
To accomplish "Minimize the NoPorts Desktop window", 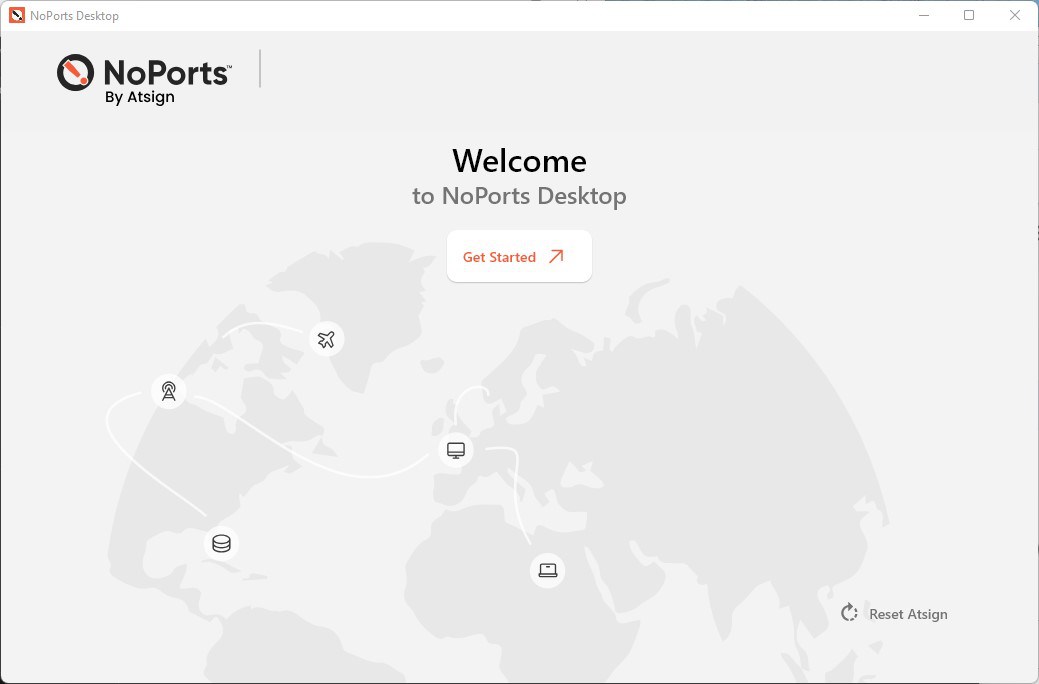I will point(924,15).
